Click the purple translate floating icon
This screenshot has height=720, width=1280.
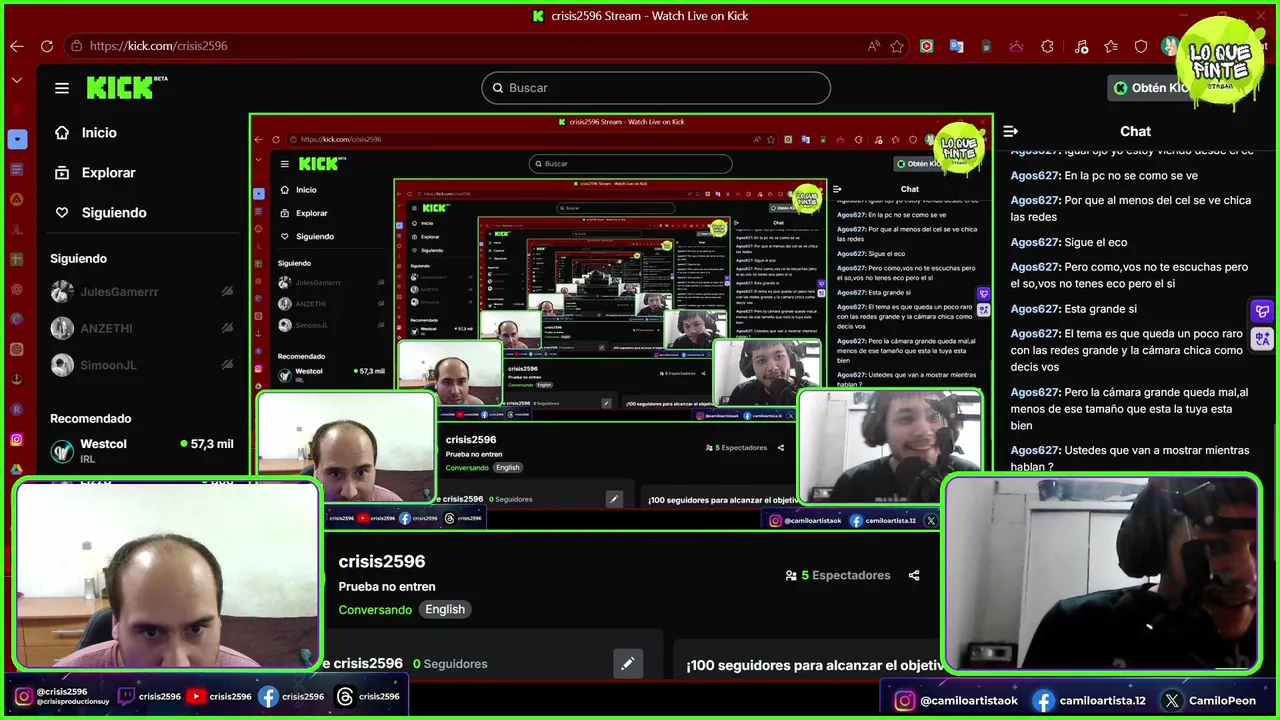point(1262,339)
